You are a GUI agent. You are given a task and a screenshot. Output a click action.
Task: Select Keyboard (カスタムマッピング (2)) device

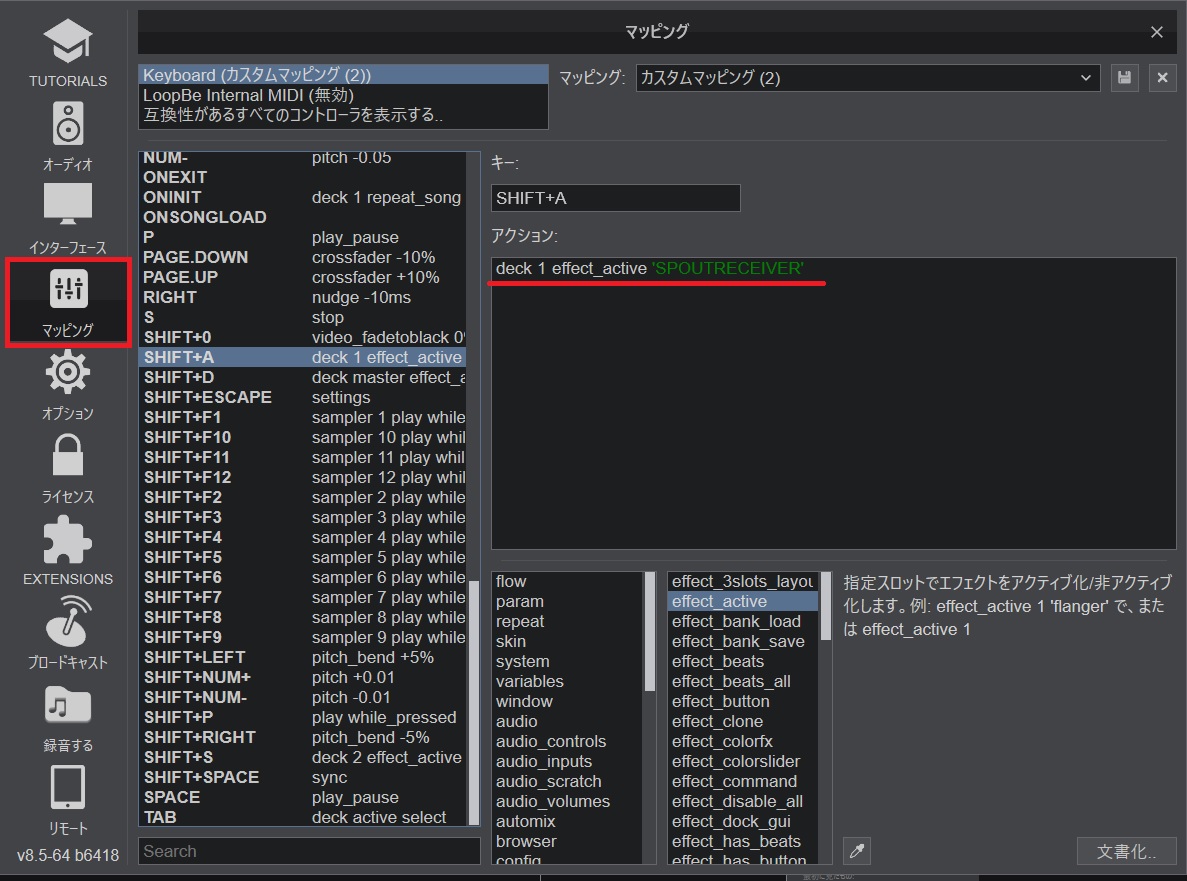tap(343, 75)
